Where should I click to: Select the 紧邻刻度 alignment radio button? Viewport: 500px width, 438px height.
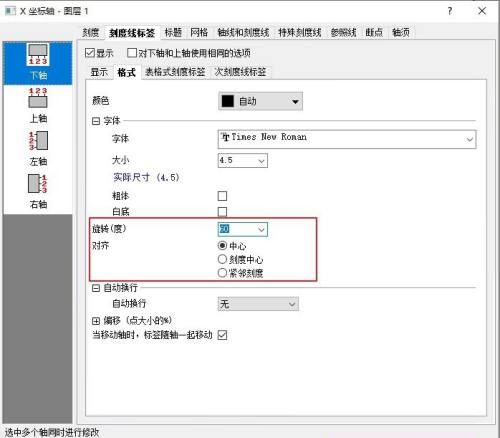coord(222,273)
